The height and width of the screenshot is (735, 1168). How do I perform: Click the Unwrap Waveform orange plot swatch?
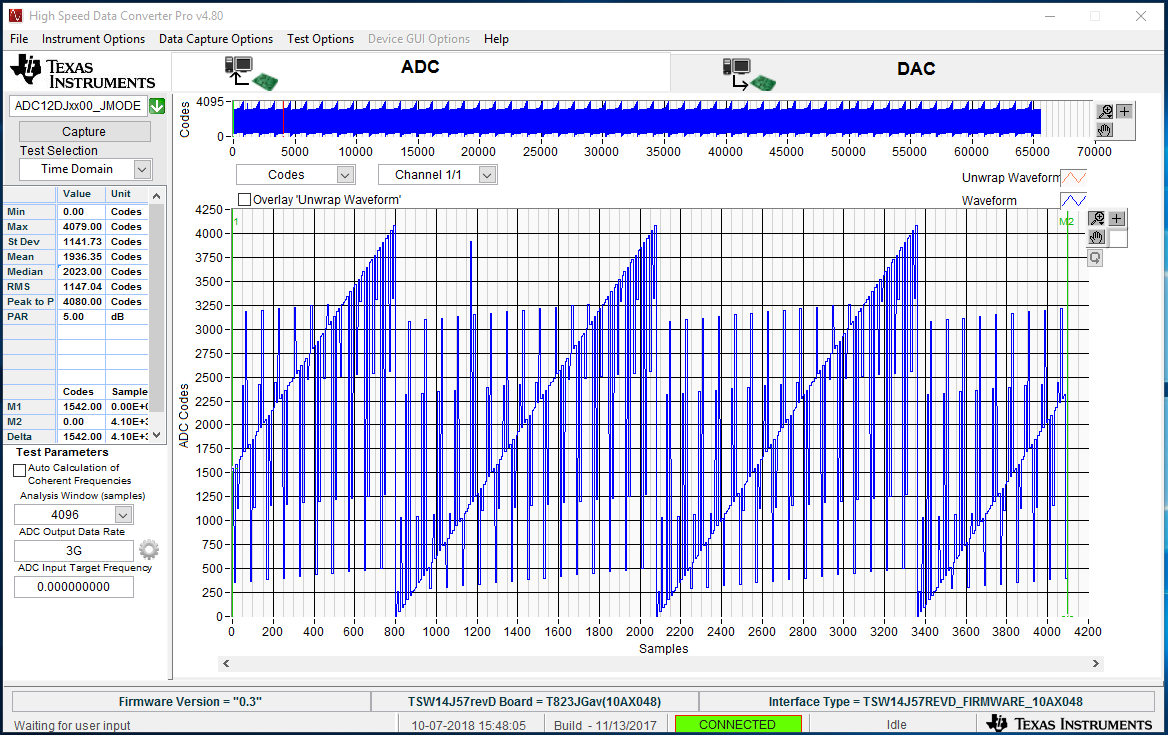[1073, 177]
